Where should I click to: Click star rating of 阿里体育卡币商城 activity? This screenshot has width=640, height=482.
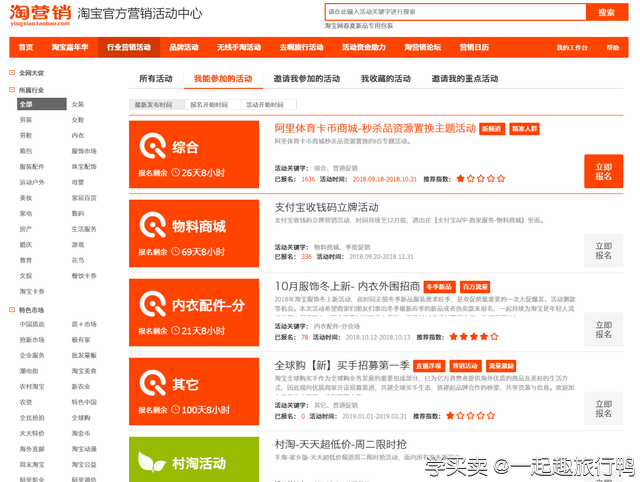coord(481,179)
